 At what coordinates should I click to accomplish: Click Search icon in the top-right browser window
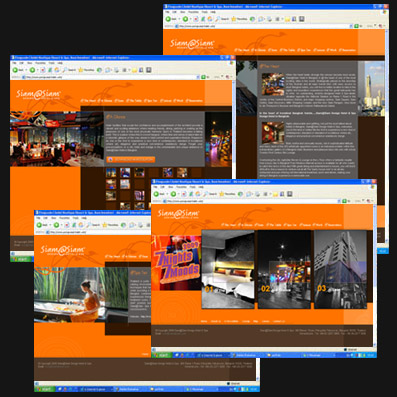tap(217, 19)
